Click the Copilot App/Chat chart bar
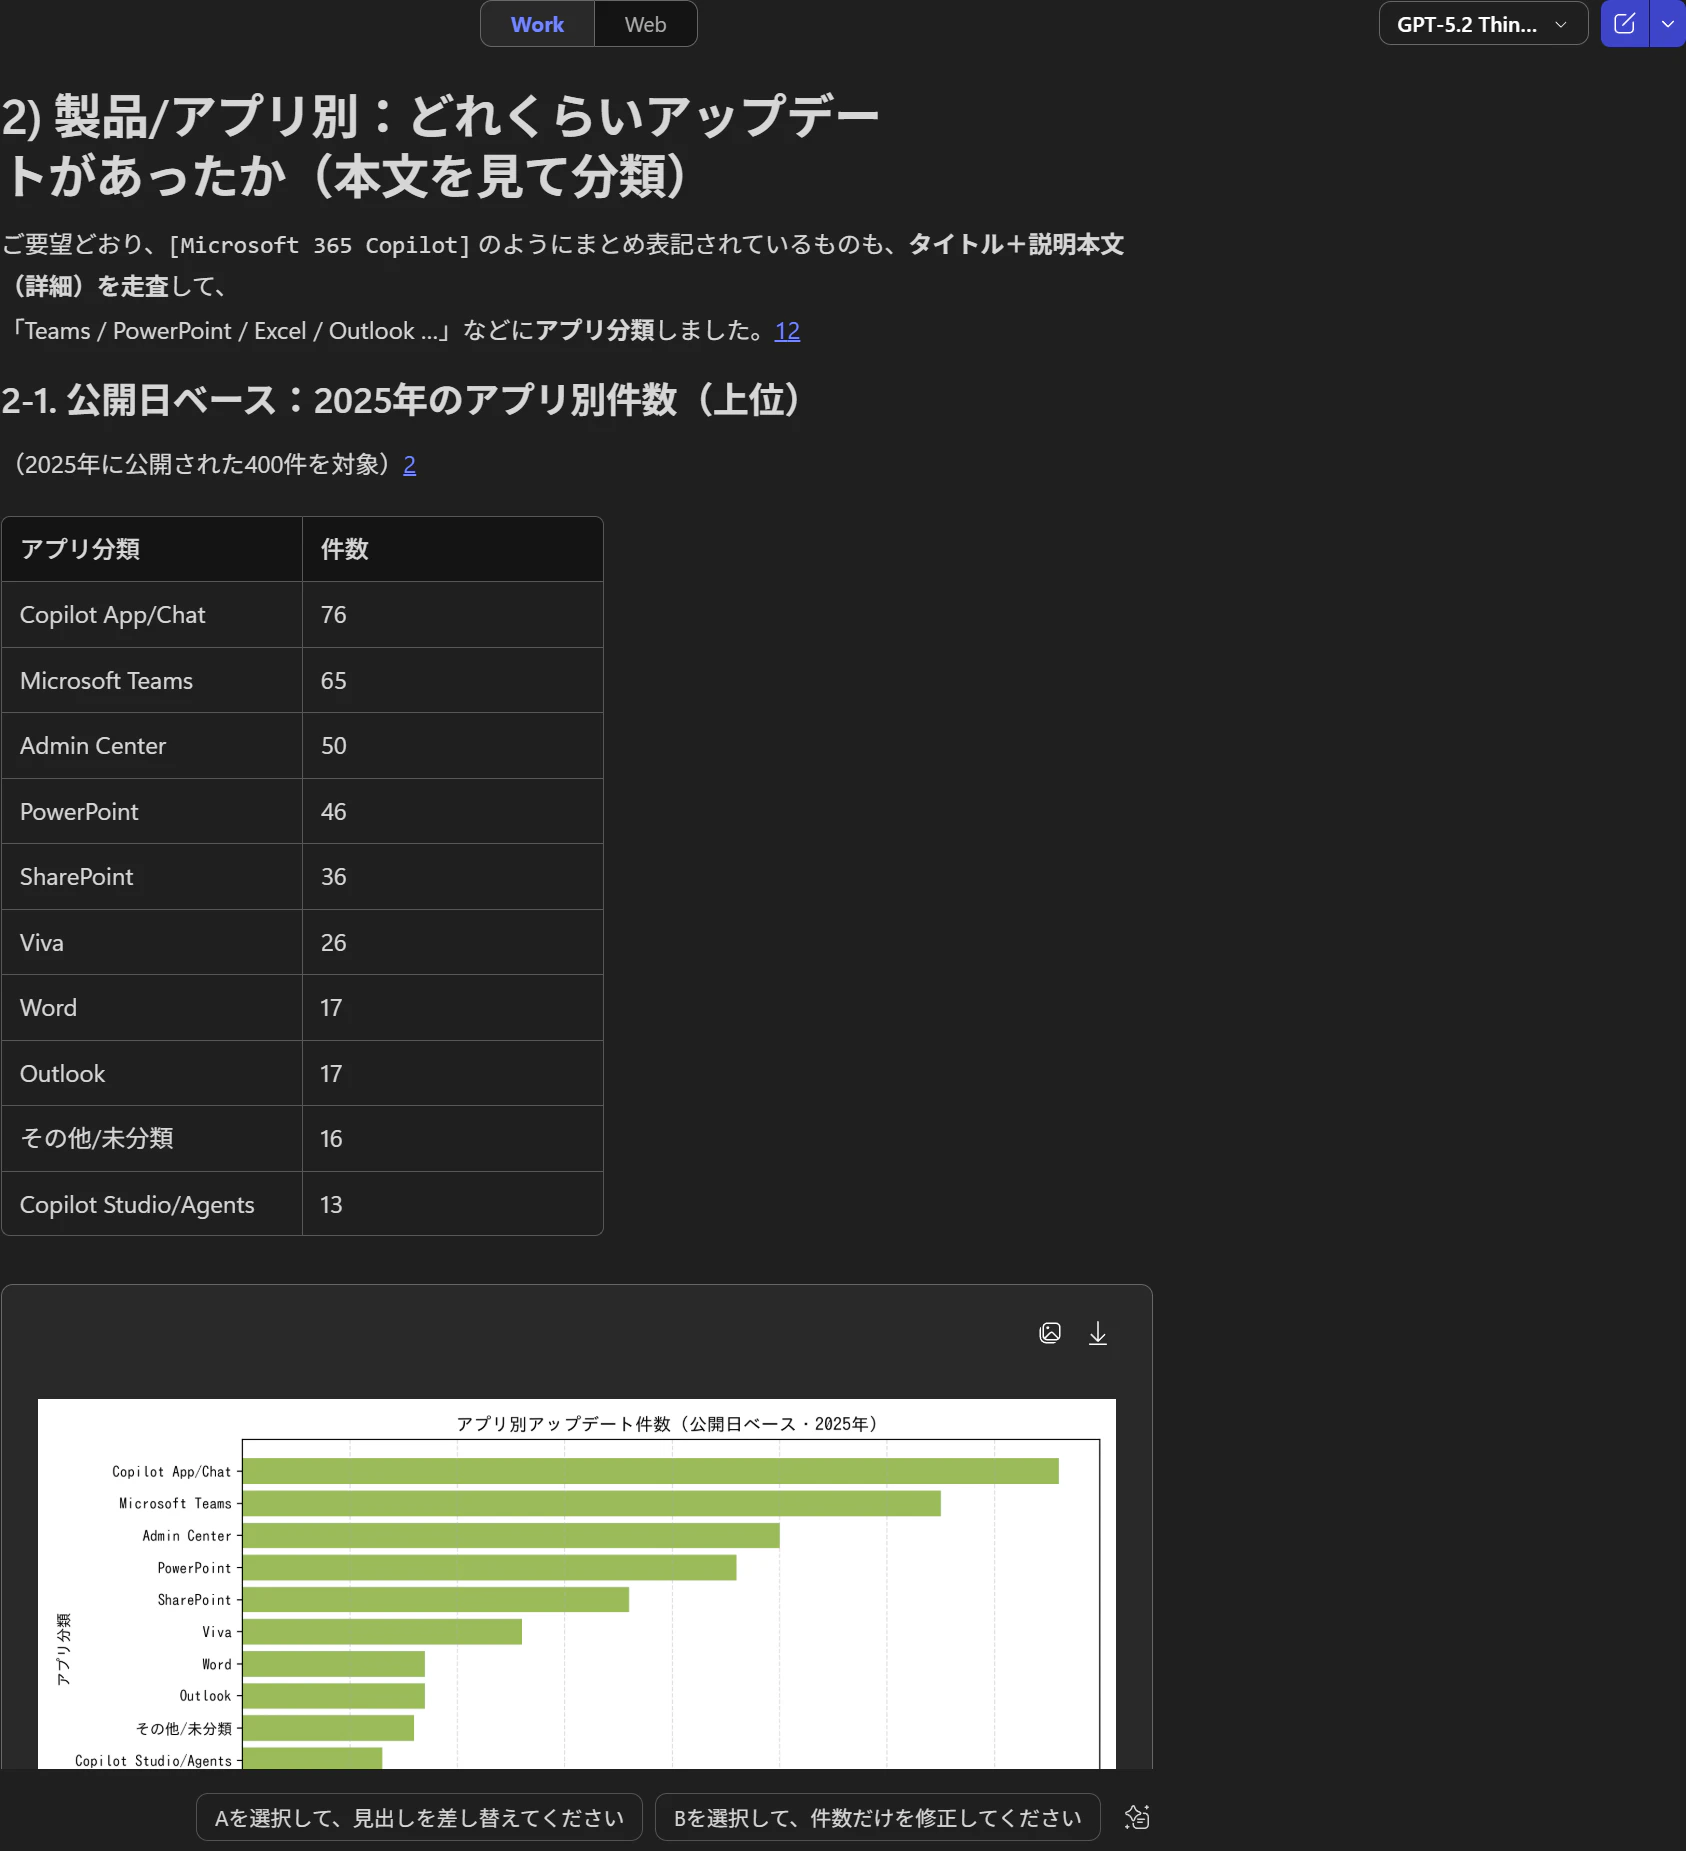The image size is (1686, 1851). click(x=651, y=1471)
